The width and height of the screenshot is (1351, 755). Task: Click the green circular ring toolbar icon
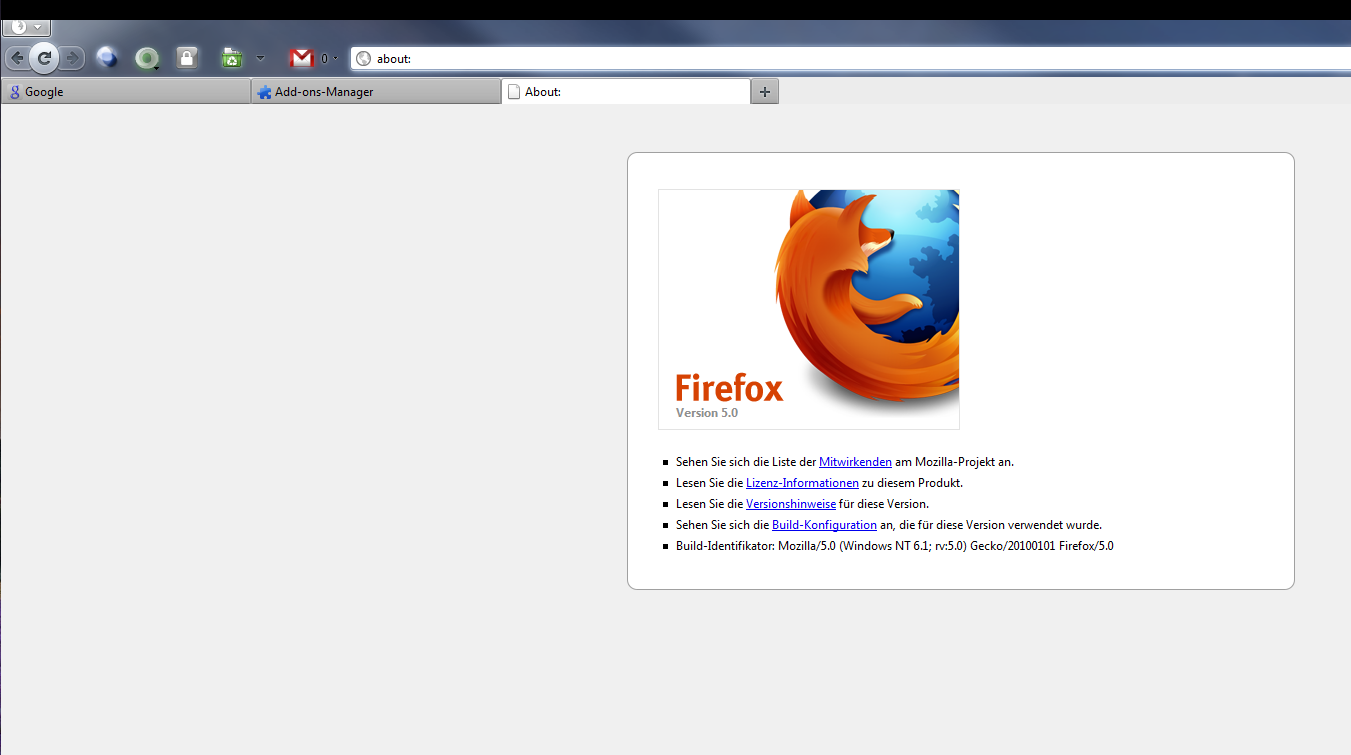[x=147, y=59]
